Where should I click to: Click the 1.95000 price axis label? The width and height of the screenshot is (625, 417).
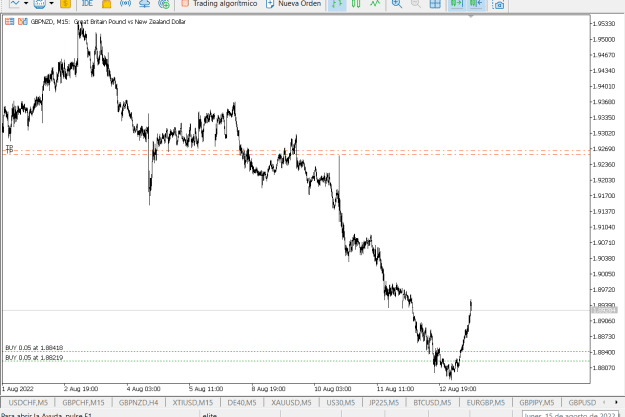pyautogui.click(x=605, y=39)
